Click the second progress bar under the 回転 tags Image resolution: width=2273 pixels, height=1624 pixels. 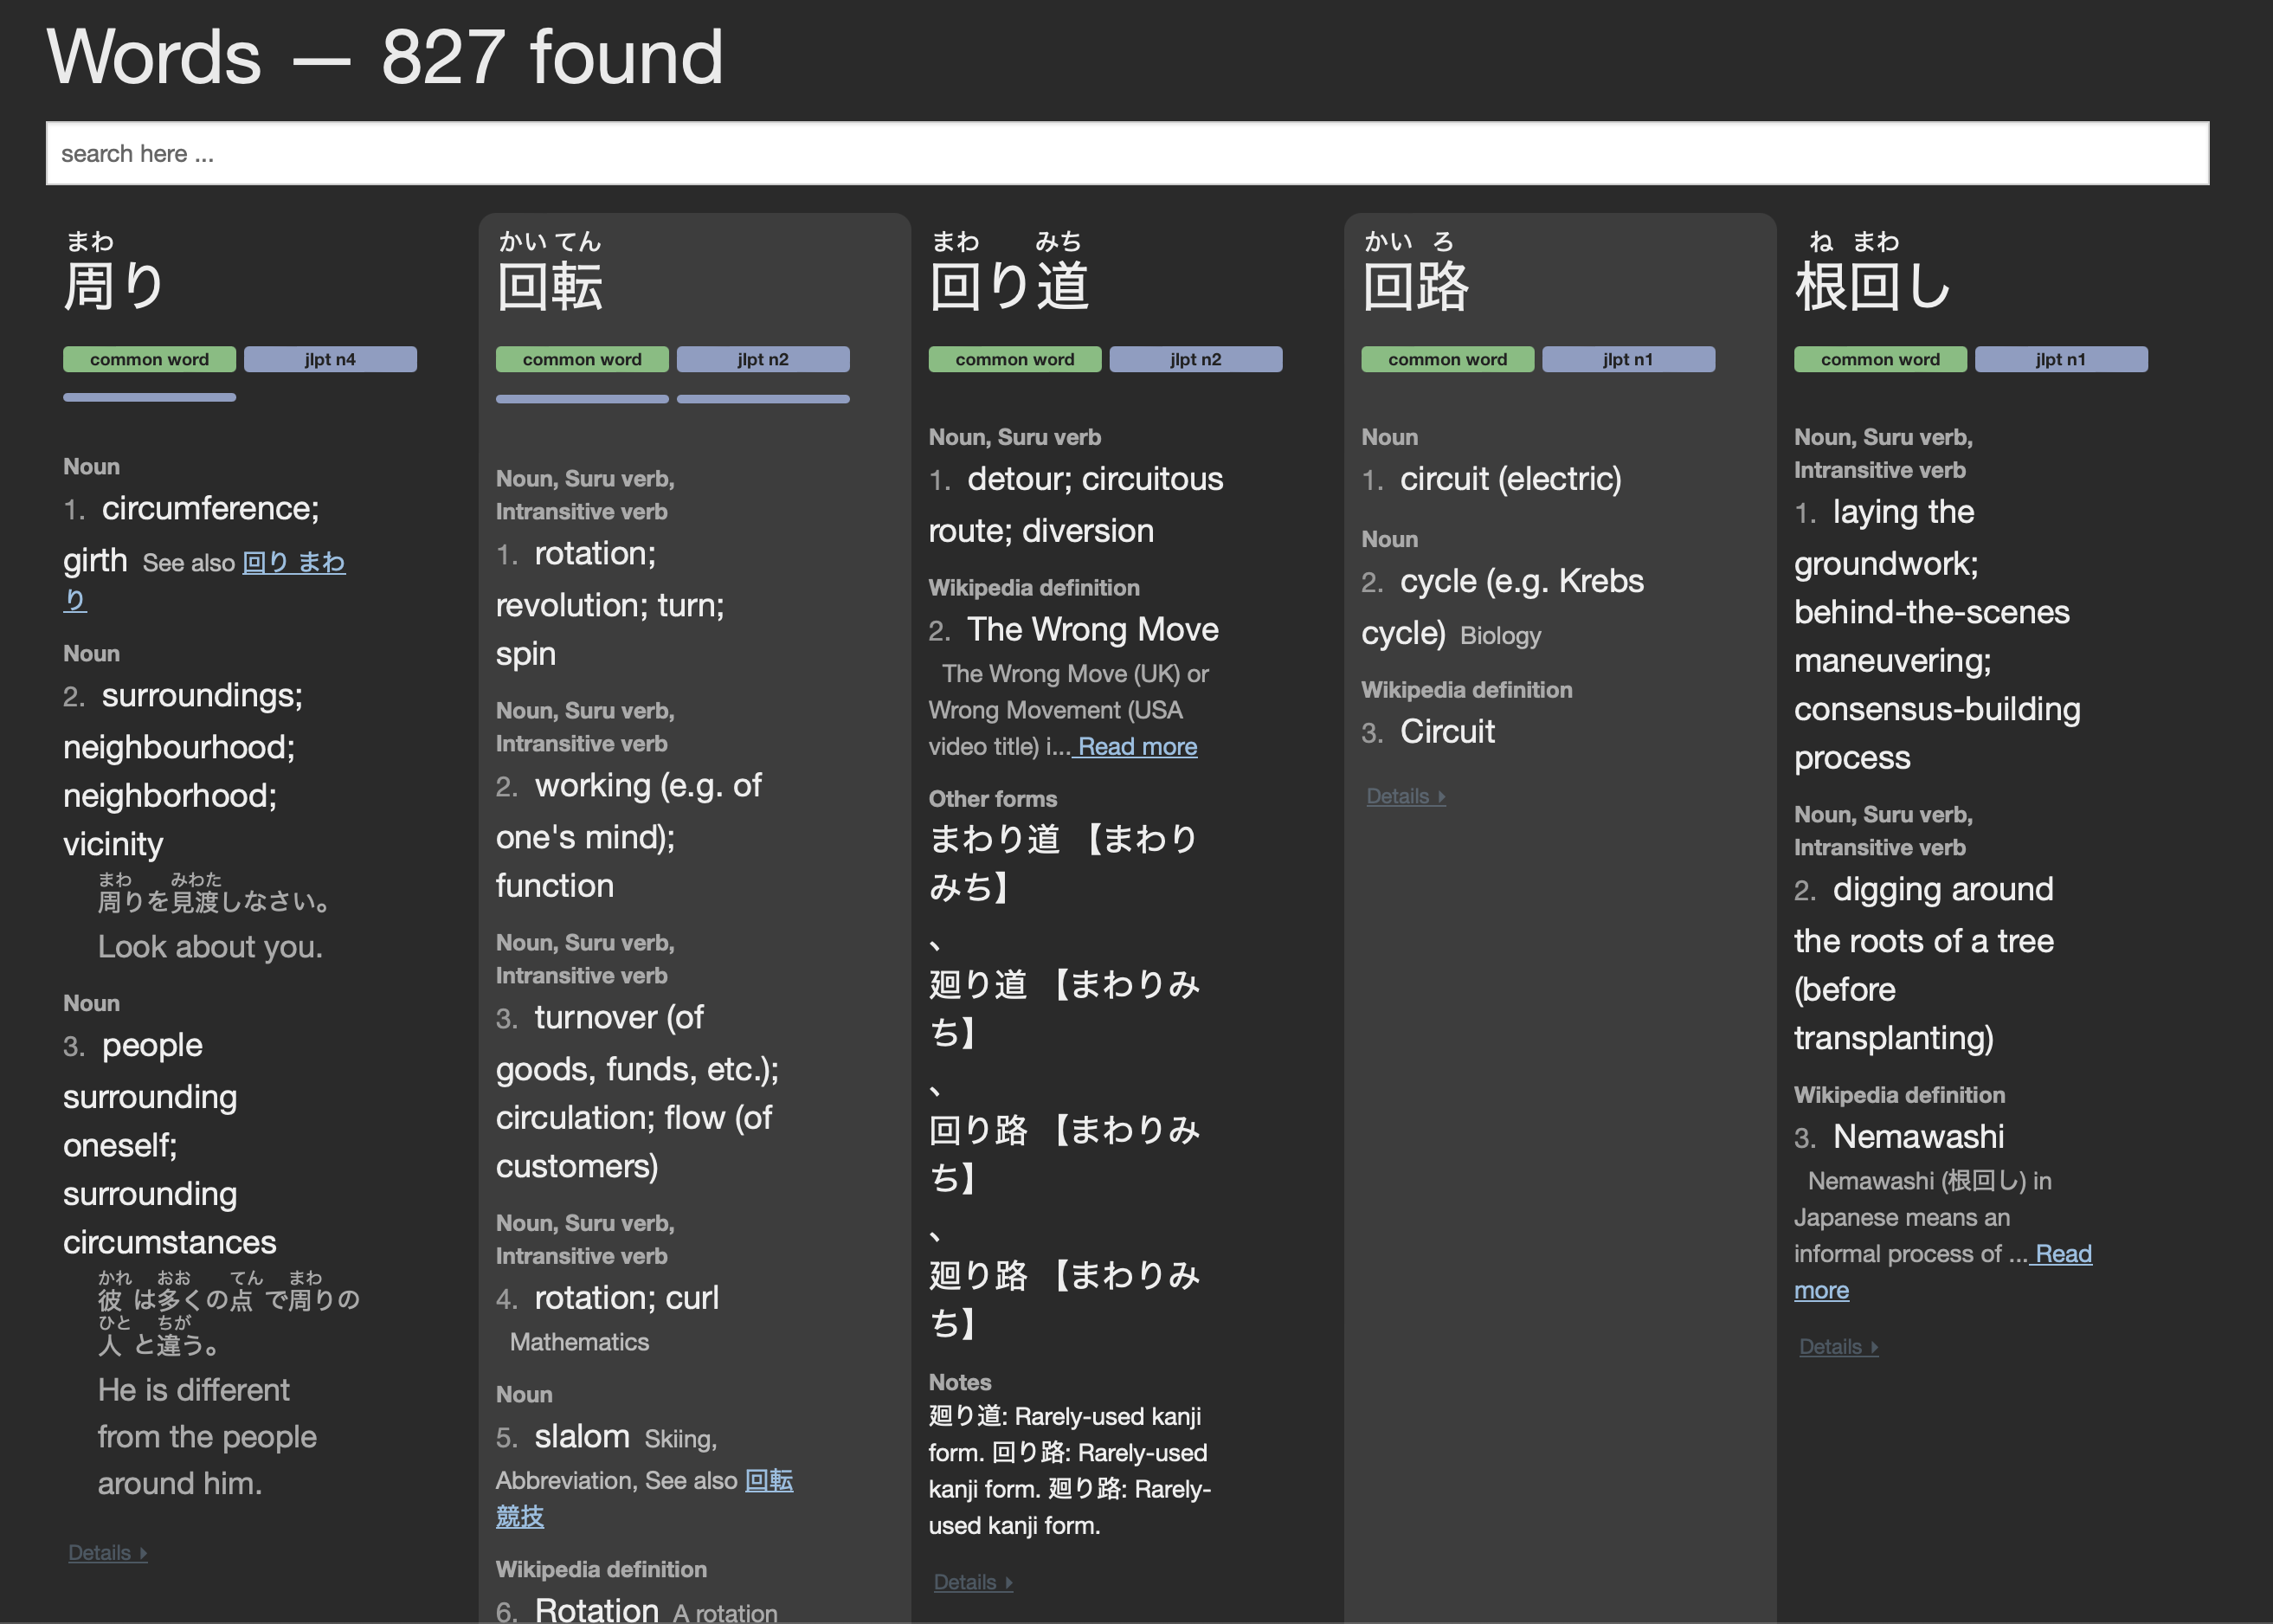click(x=763, y=397)
